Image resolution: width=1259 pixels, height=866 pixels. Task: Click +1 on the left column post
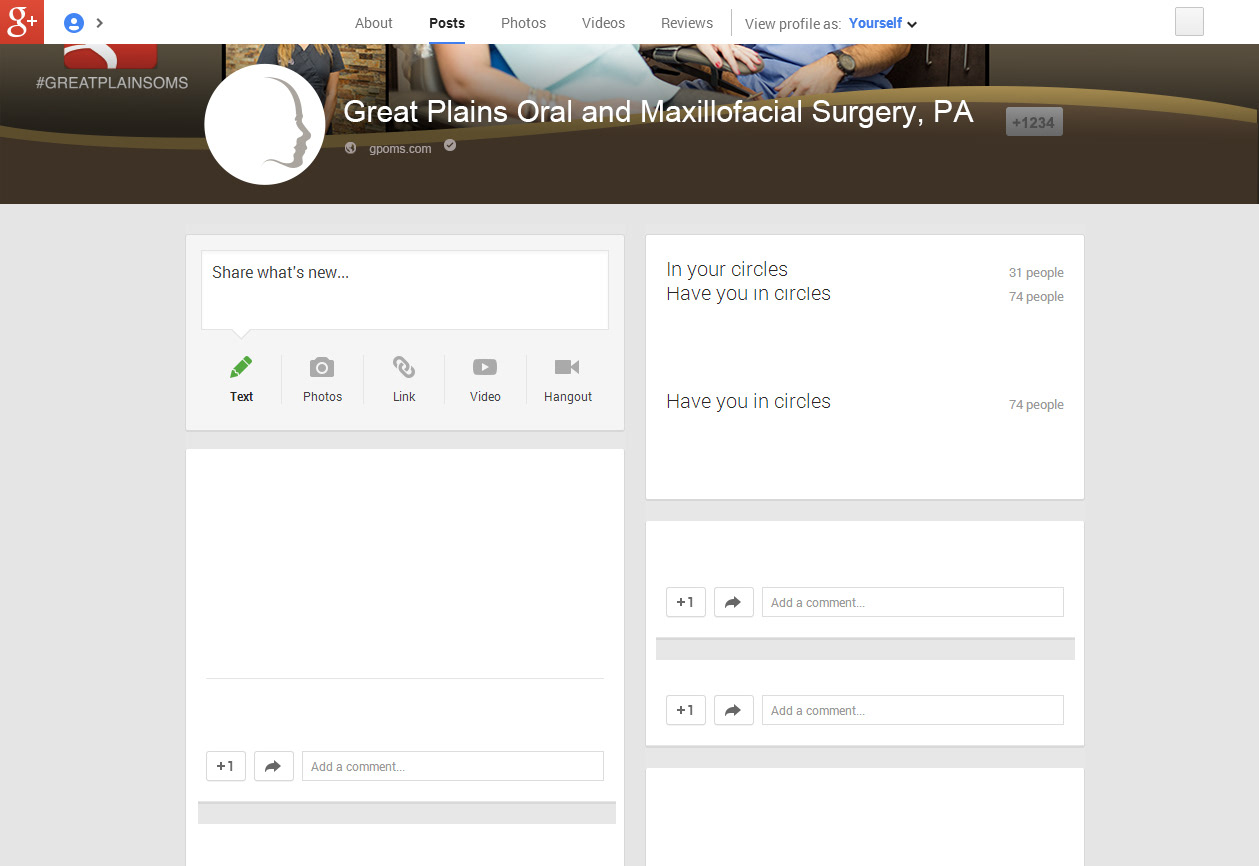point(226,766)
